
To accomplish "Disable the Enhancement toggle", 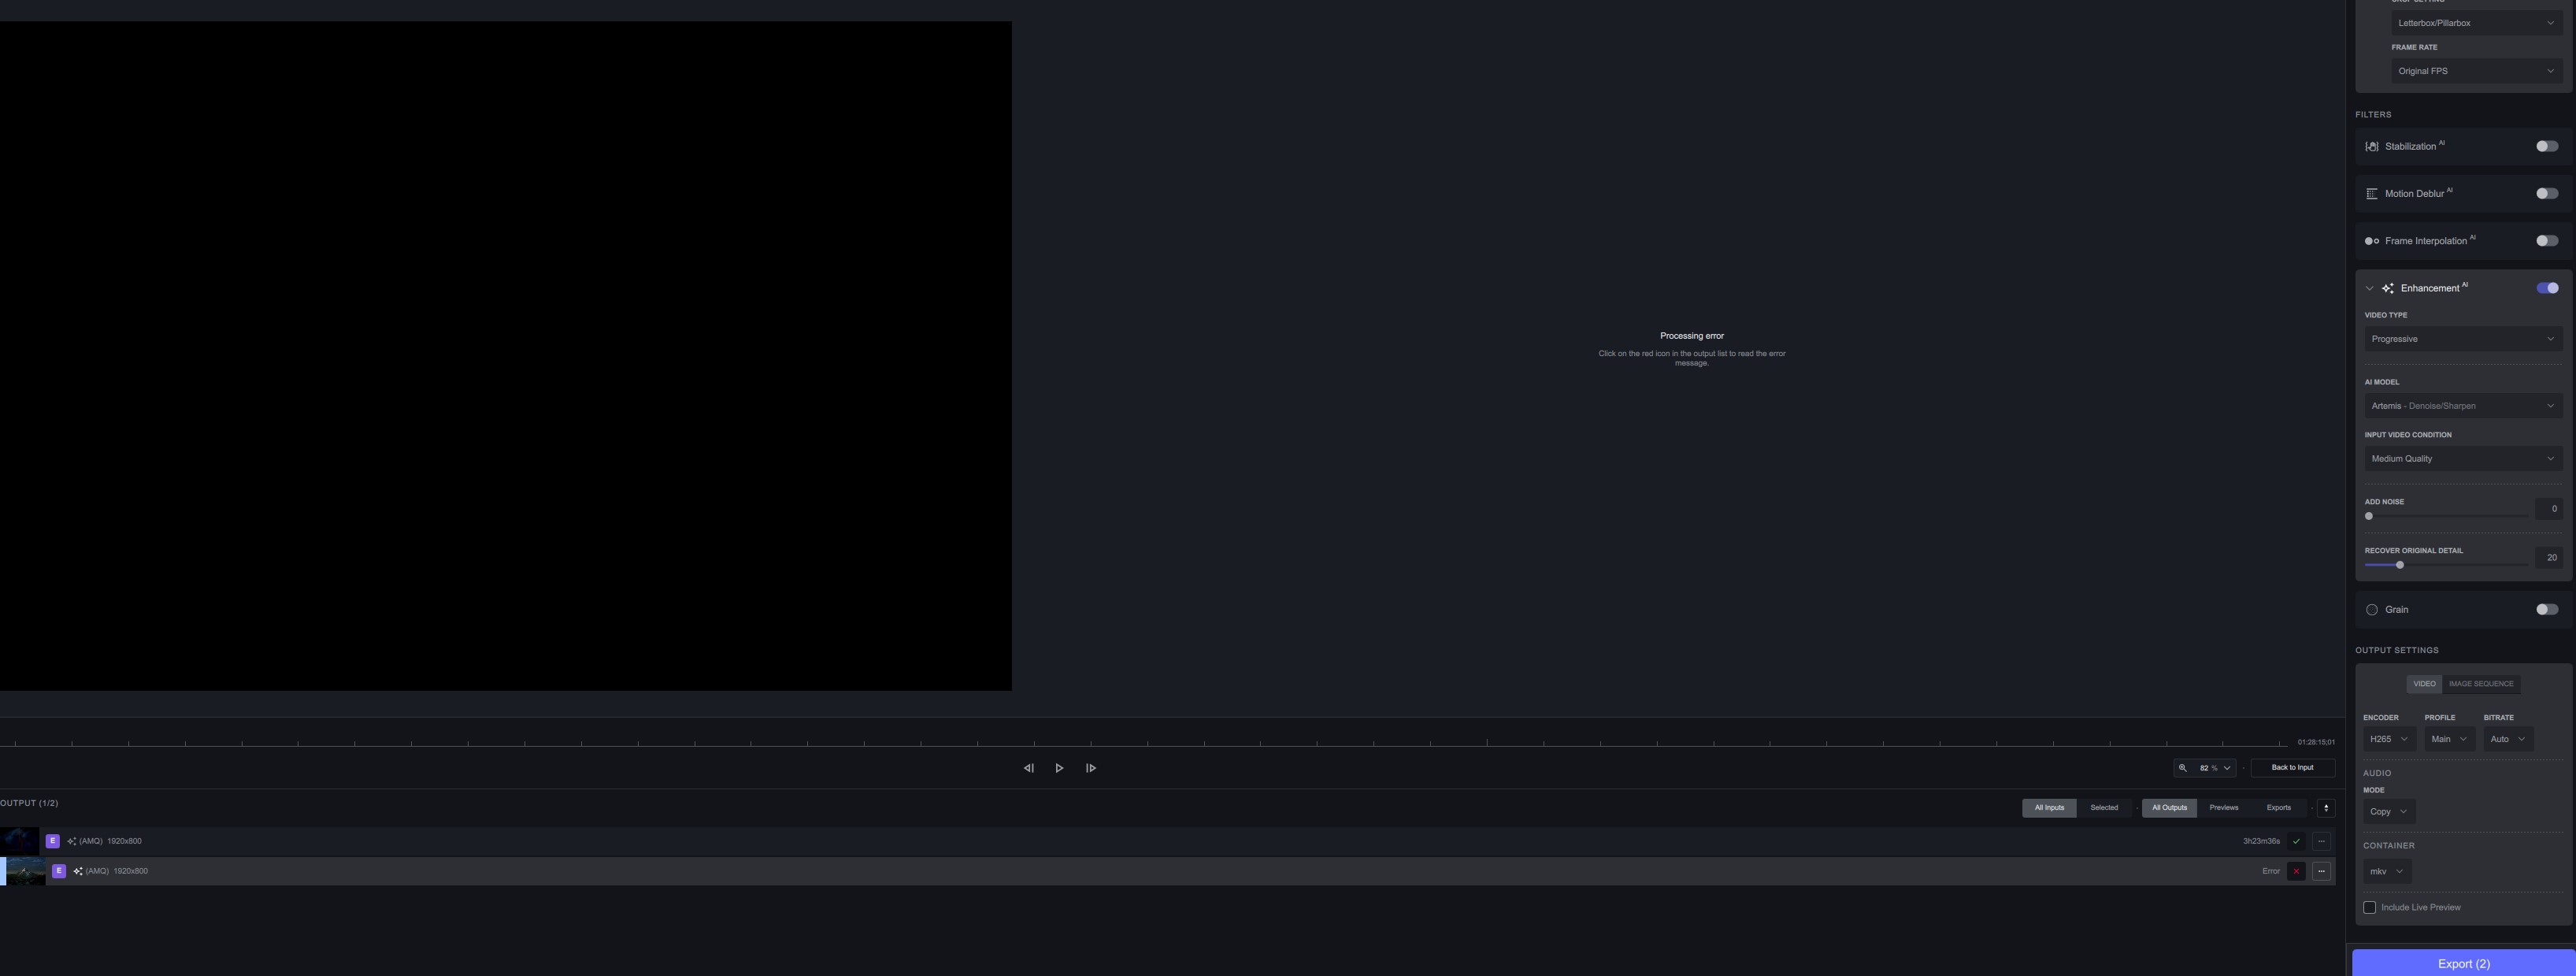I will pyautogui.click(x=2547, y=288).
